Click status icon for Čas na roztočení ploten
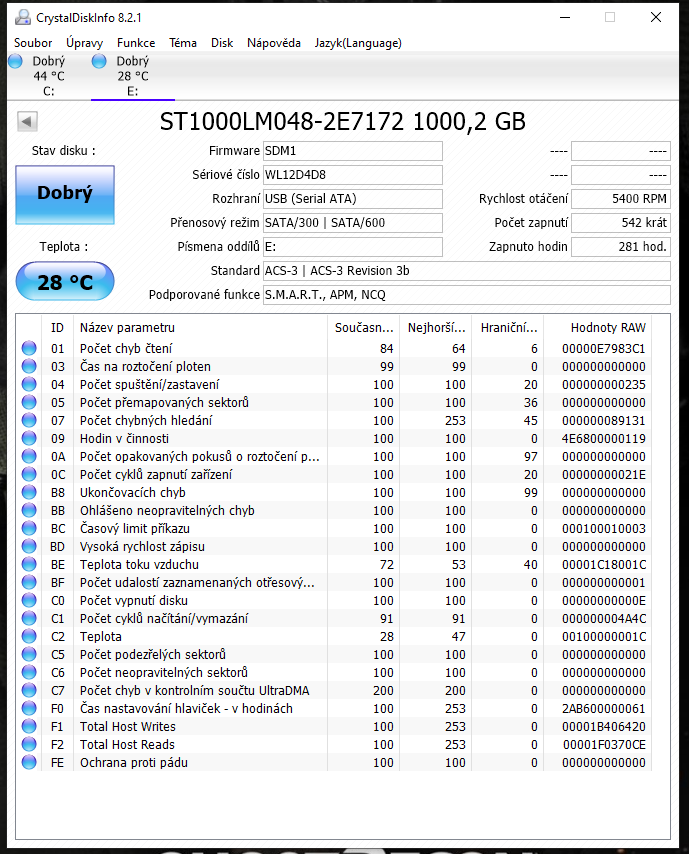Image resolution: width=689 pixels, height=854 pixels. click(x=29, y=366)
